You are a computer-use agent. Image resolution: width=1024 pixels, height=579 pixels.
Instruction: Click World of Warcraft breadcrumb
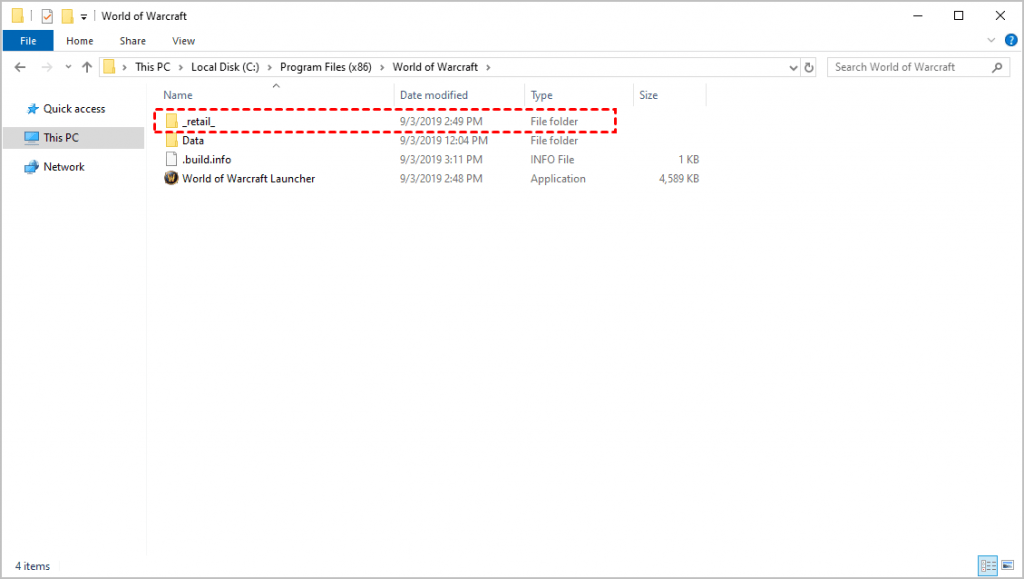click(435, 67)
